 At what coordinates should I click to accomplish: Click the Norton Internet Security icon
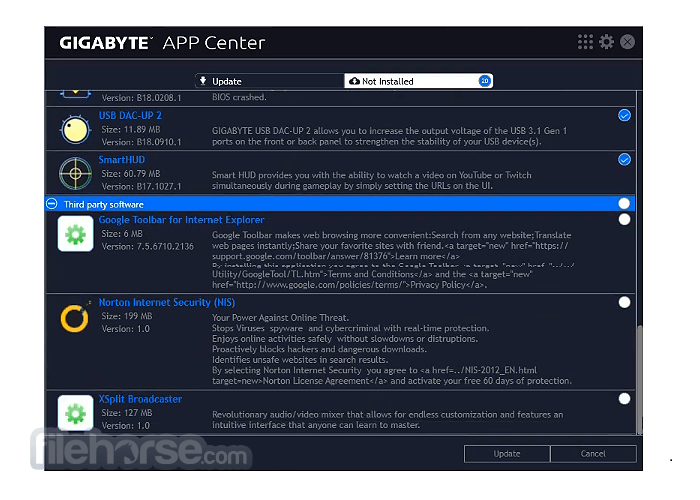[75, 317]
